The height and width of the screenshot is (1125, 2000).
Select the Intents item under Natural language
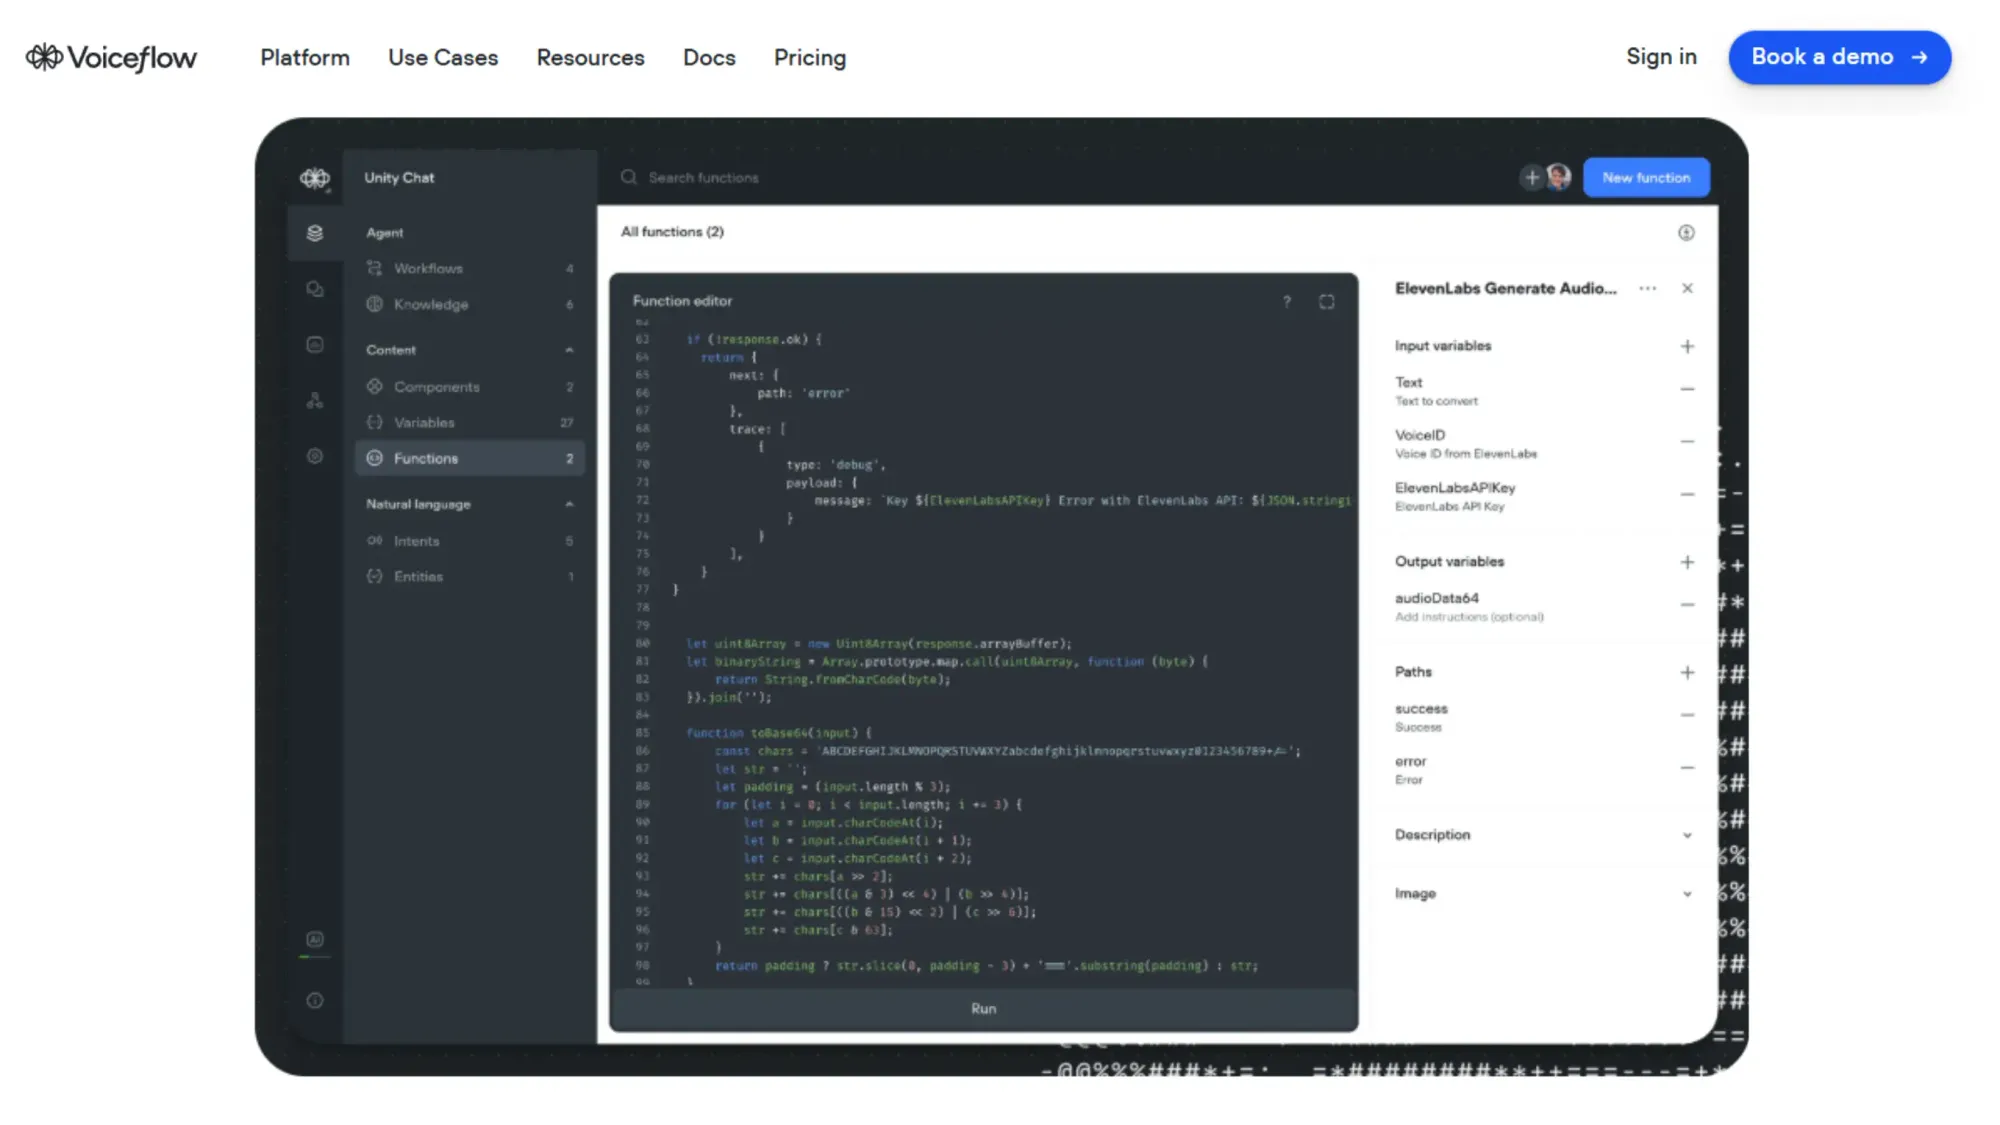tap(418, 540)
